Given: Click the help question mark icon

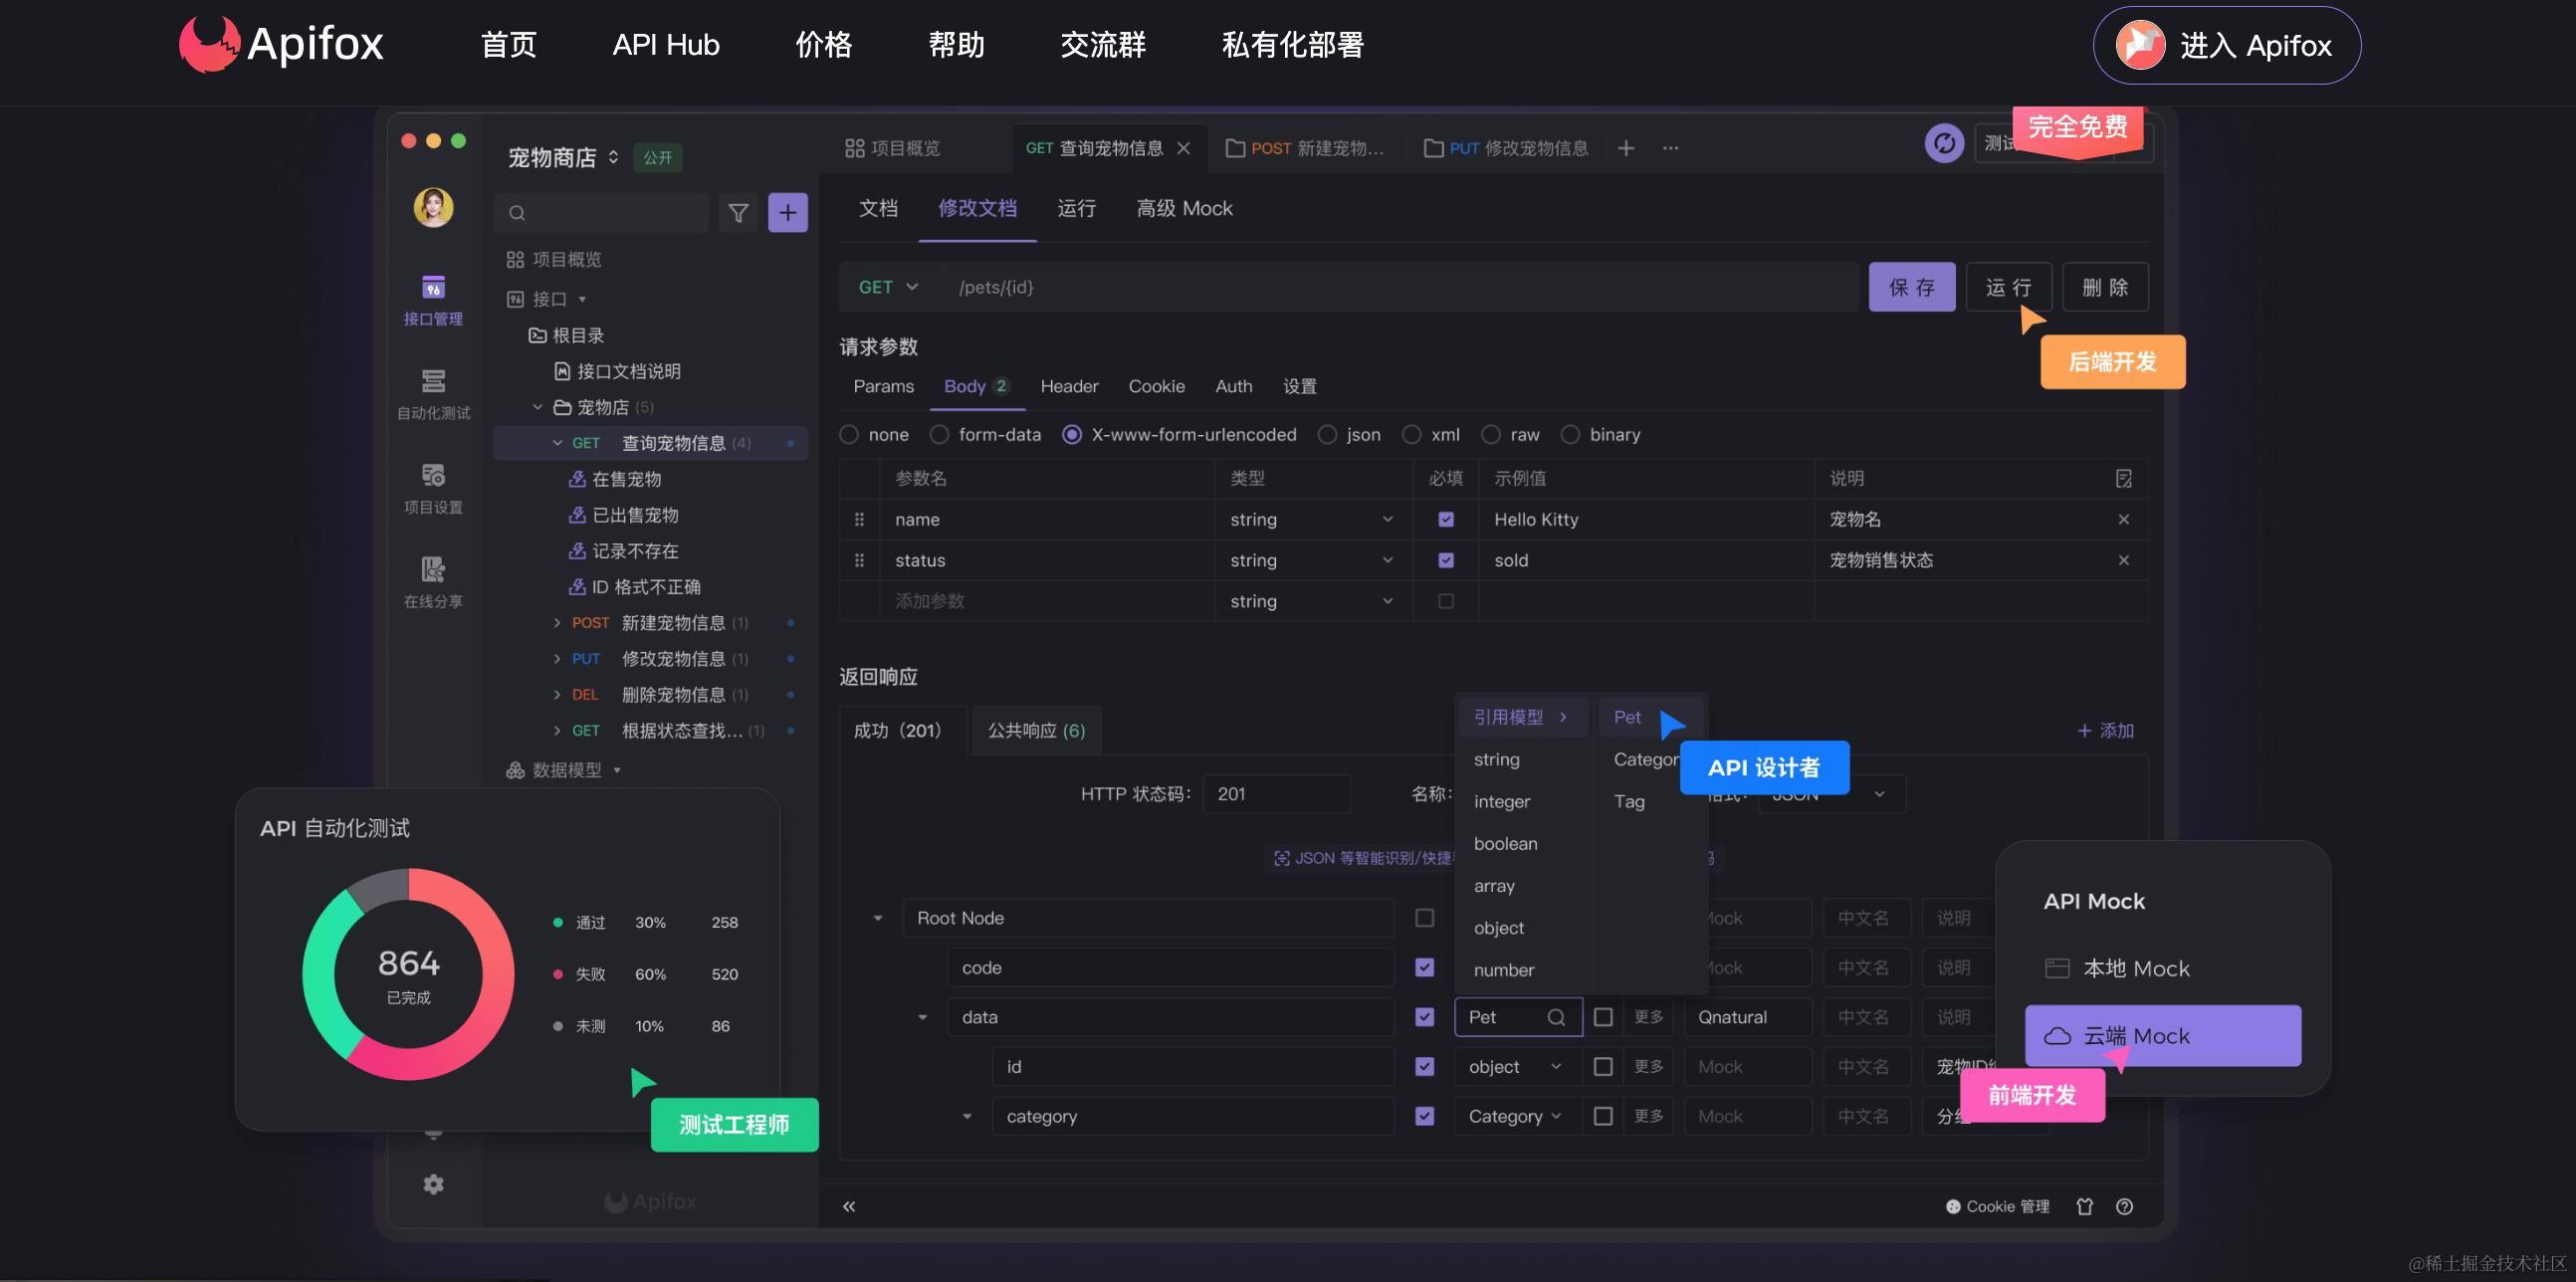Looking at the screenshot, I should pos(2124,1206).
